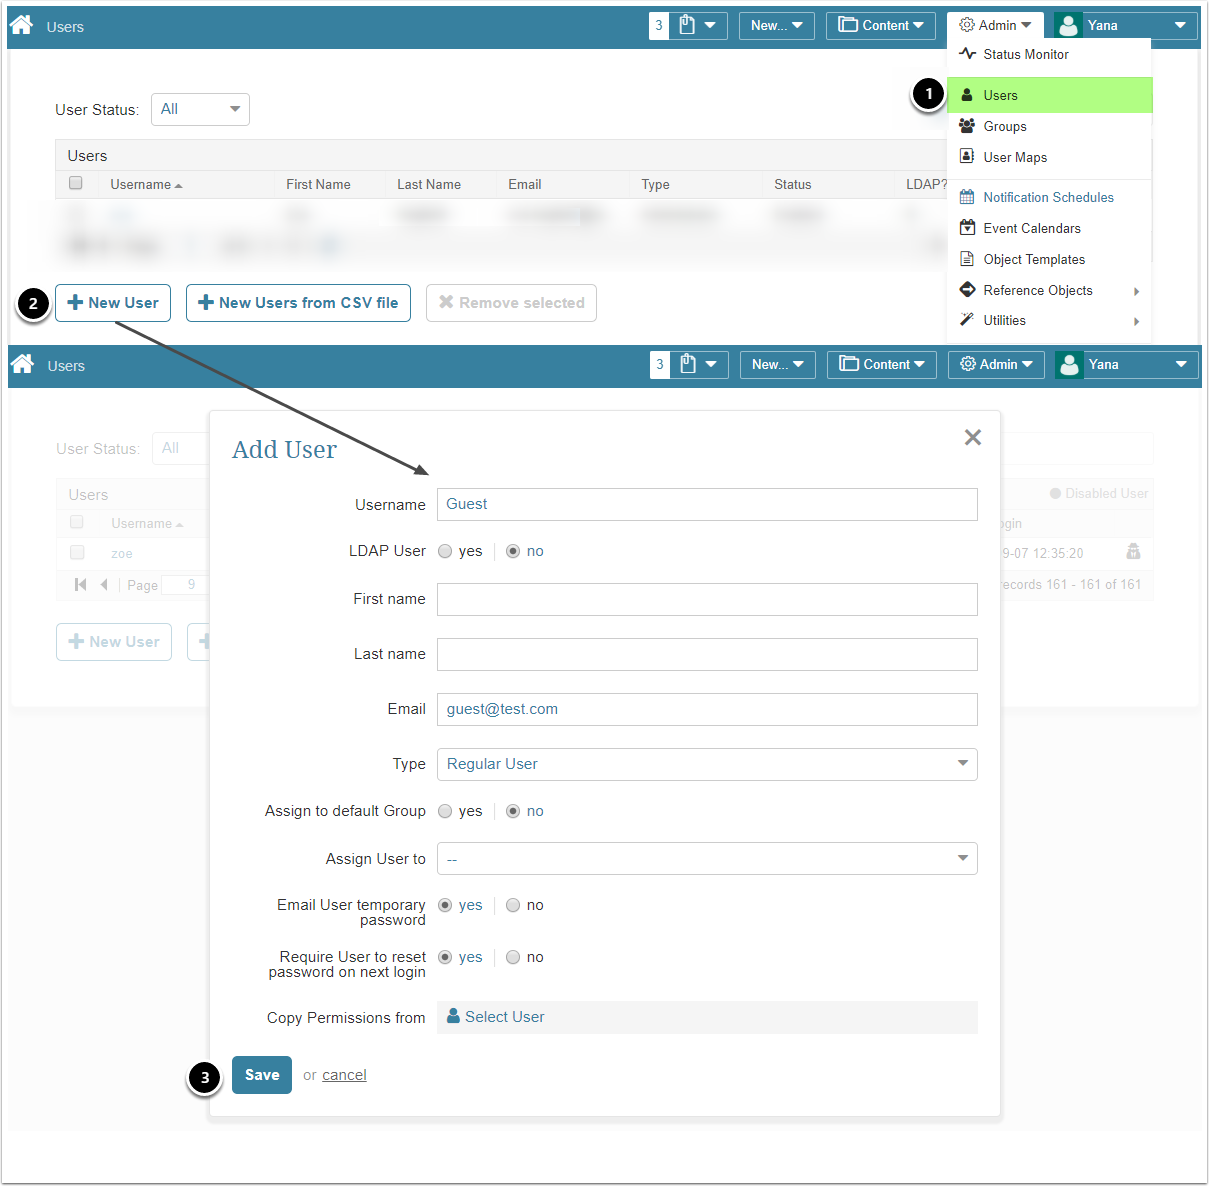Select yes for LDAP User
1209x1186 pixels.
445,551
